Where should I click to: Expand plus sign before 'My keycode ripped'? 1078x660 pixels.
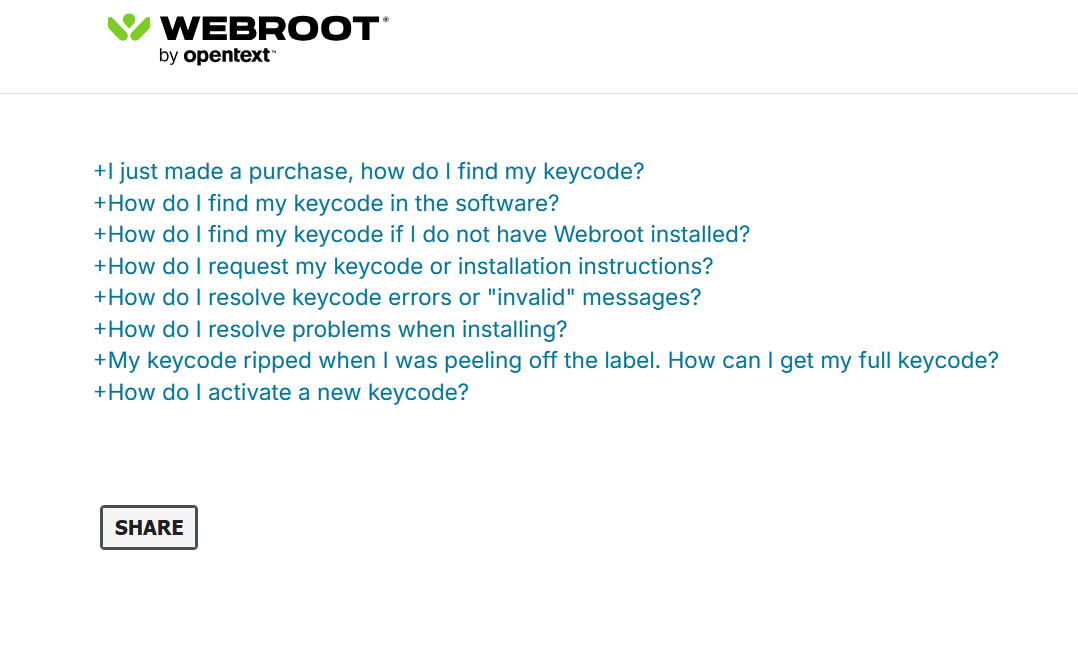point(100,361)
